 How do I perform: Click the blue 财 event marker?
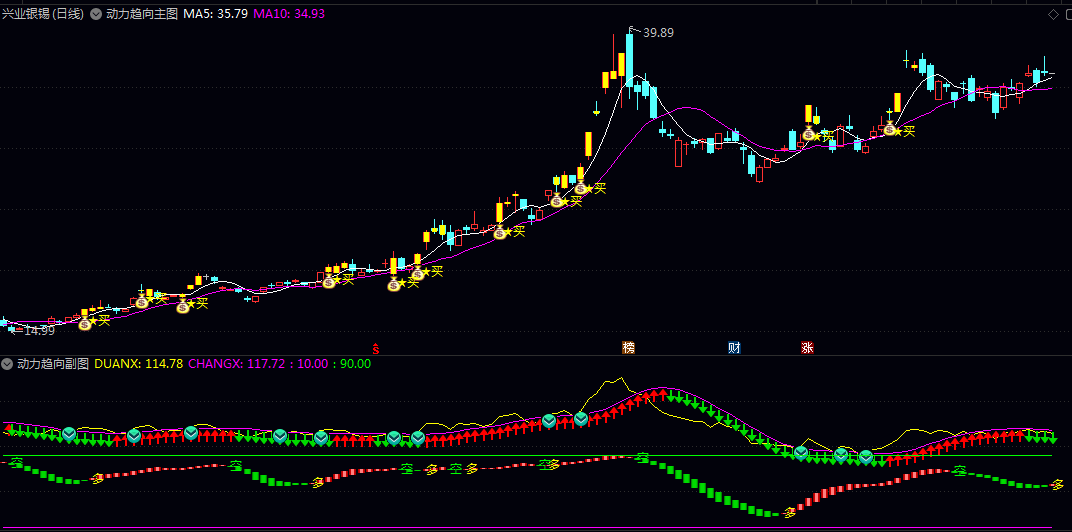734,348
